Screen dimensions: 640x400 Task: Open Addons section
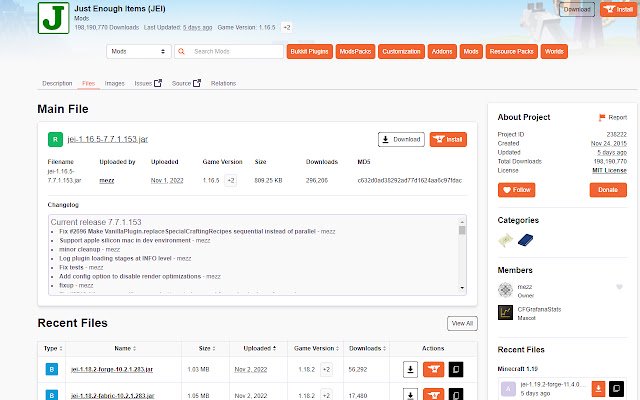coord(442,51)
